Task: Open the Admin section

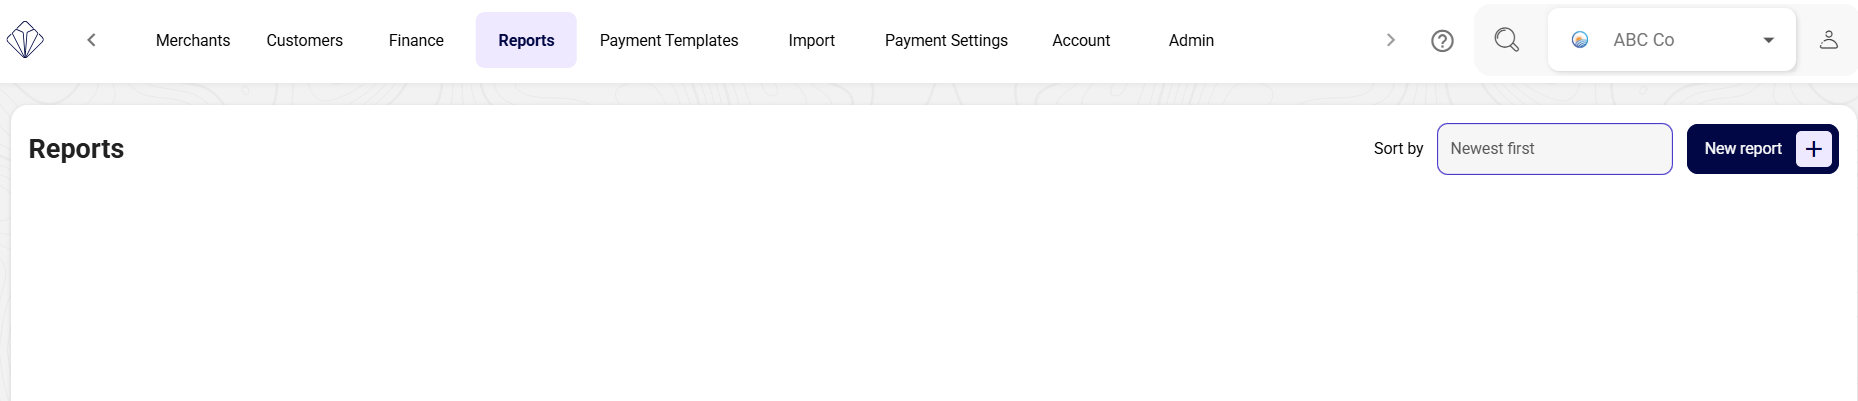Action: [x=1191, y=40]
